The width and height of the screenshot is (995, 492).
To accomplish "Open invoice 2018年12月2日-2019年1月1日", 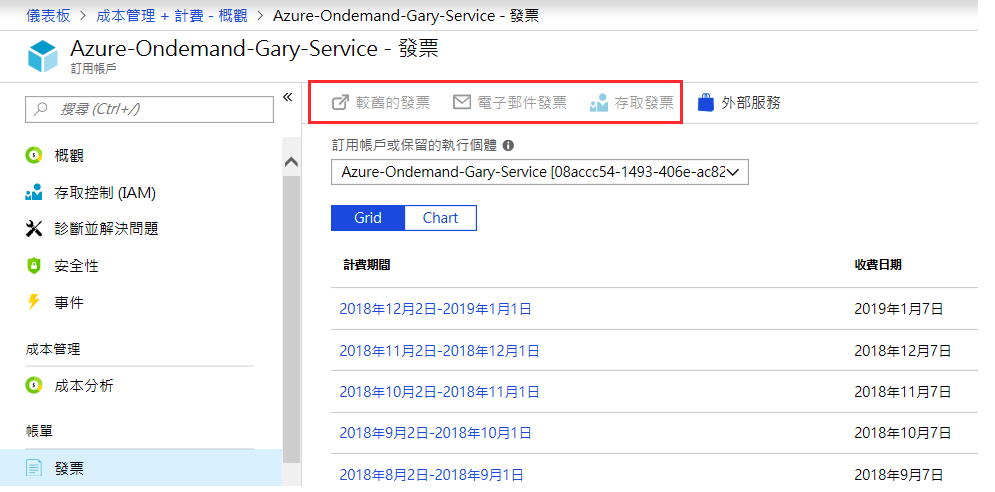I will tap(435, 309).
